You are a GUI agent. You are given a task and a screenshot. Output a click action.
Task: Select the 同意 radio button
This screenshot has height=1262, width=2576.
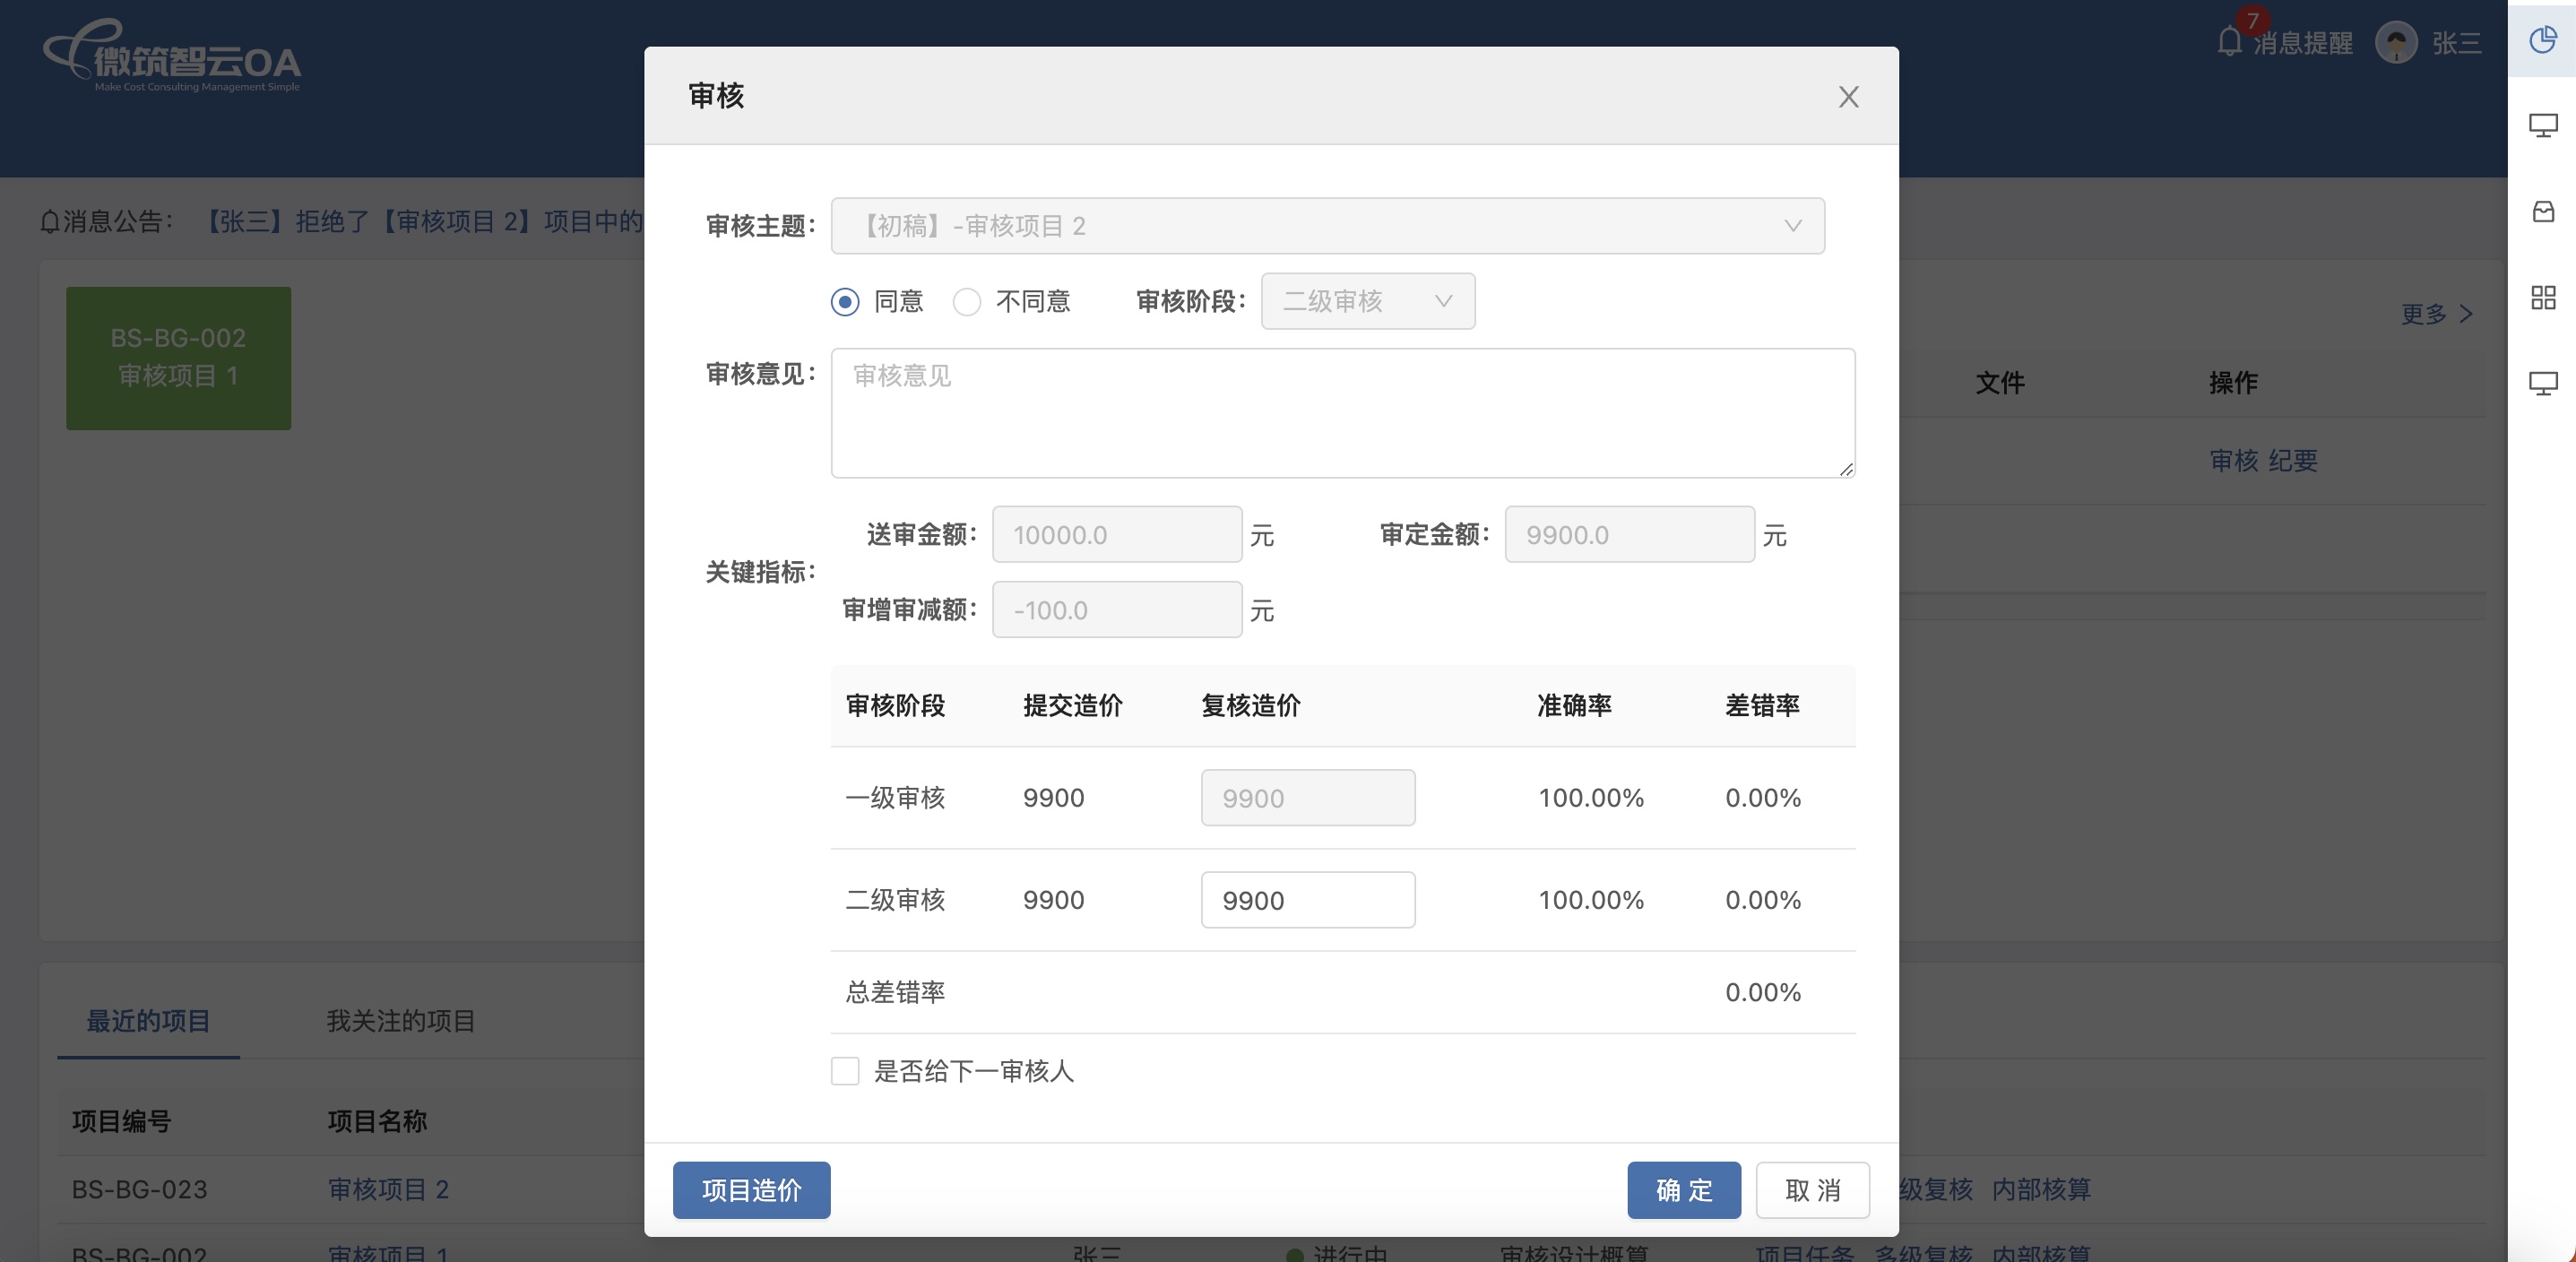[845, 302]
